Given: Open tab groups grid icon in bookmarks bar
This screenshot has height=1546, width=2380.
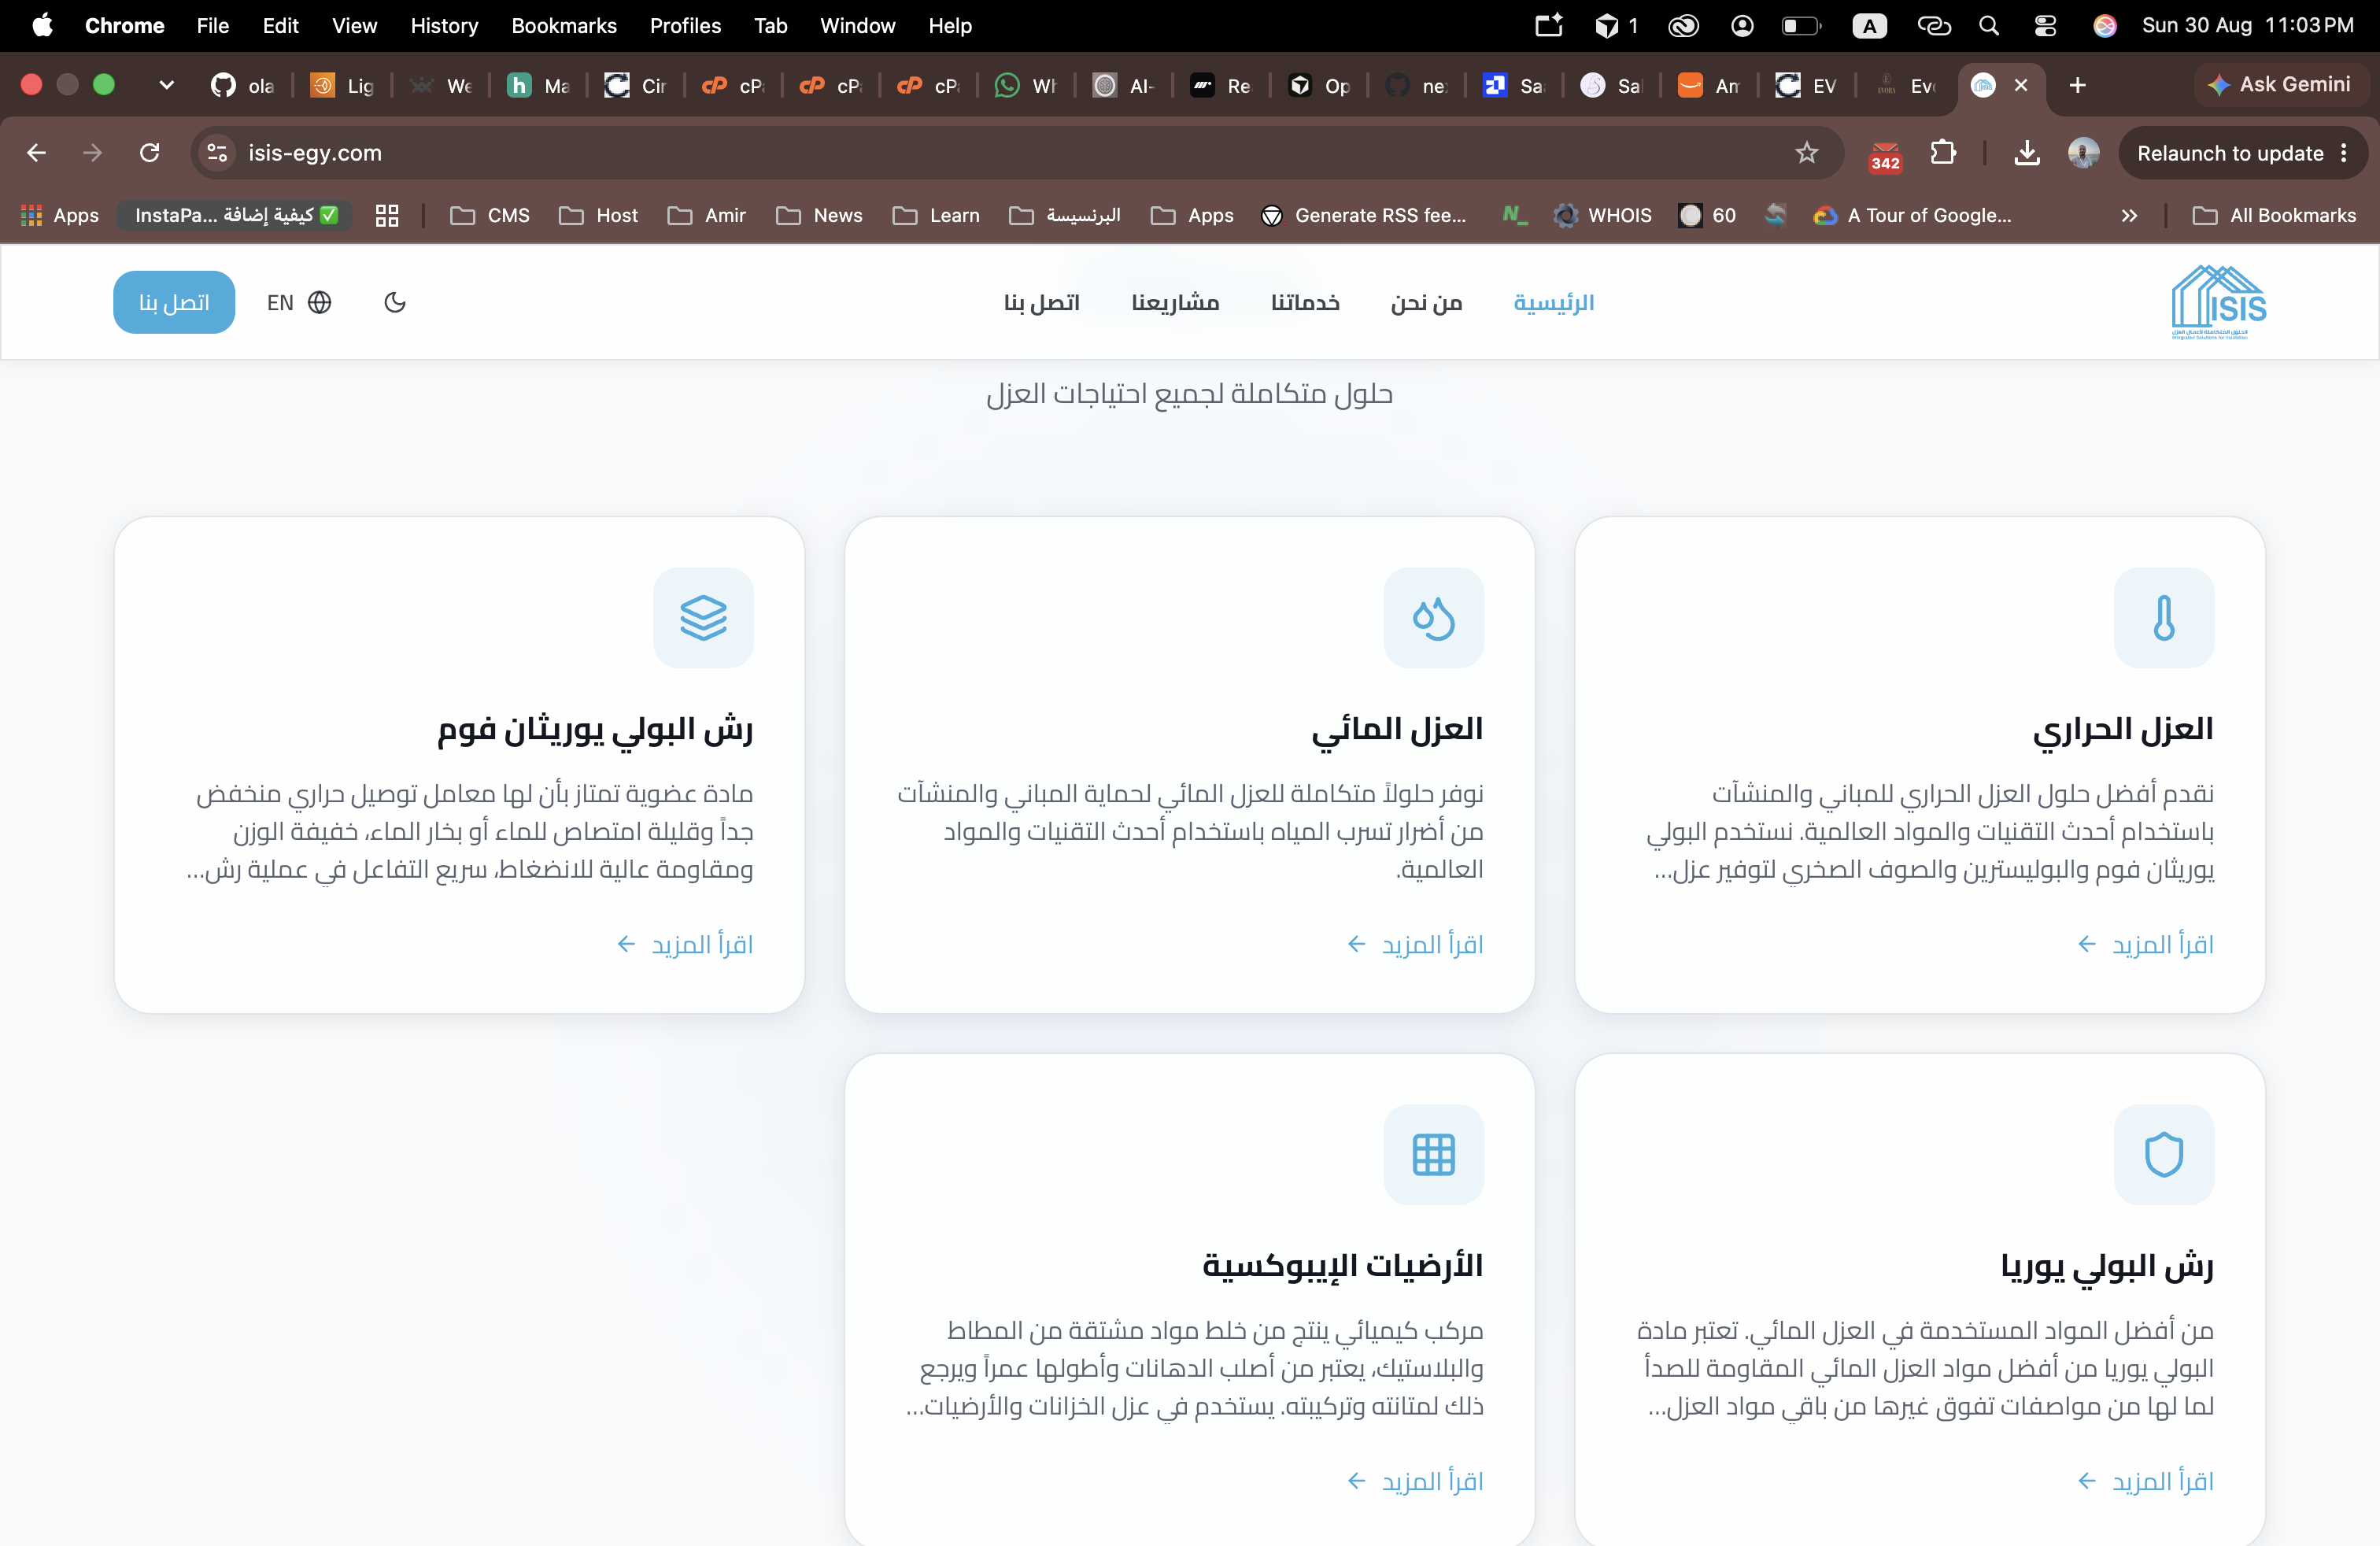Looking at the screenshot, I should pyautogui.click(x=387, y=215).
